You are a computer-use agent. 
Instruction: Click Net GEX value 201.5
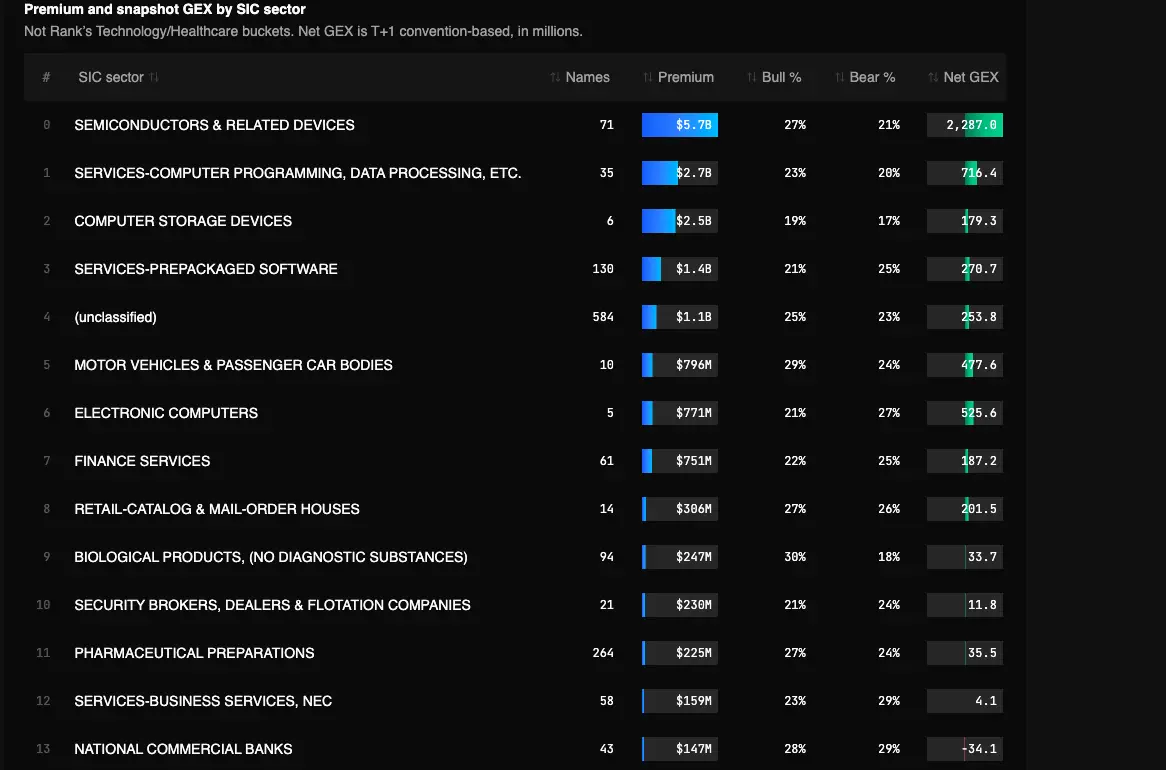tap(964, 509)
